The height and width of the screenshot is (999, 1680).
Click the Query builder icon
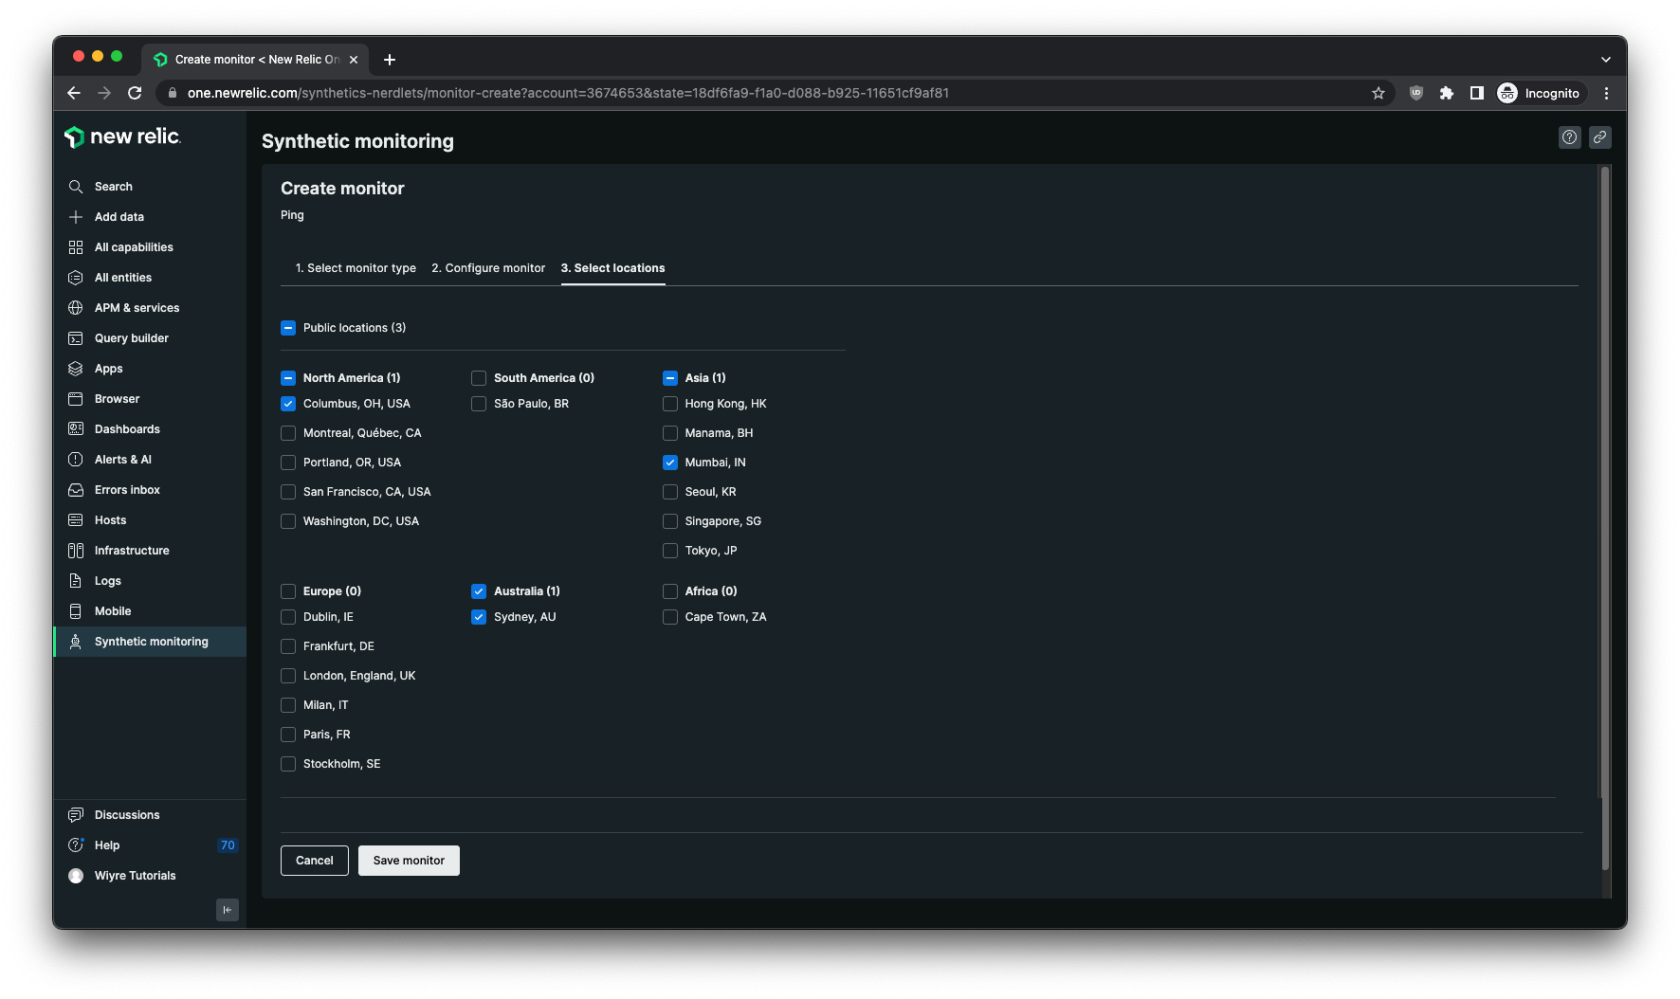pyautogui.click(x=75, y=338)
